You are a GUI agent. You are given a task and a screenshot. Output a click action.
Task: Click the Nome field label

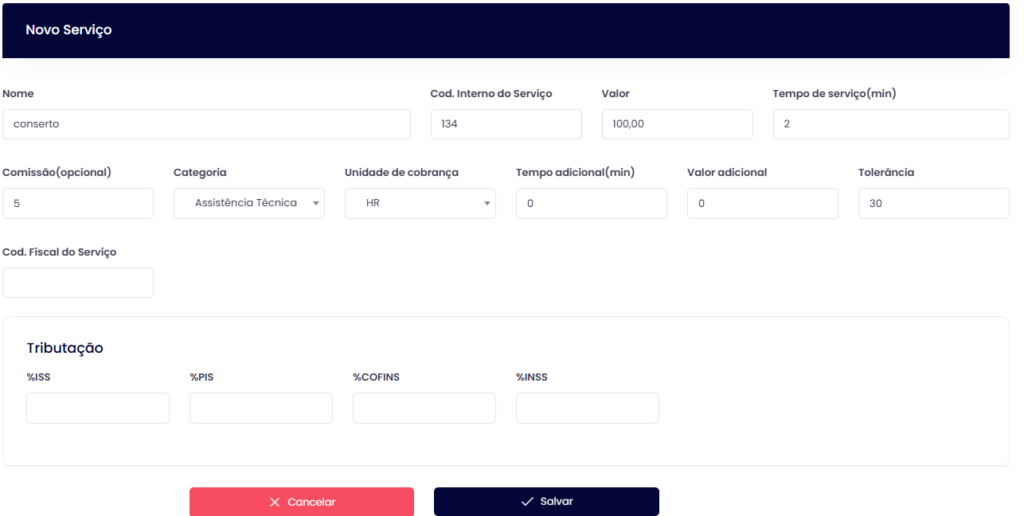[18, 93]
